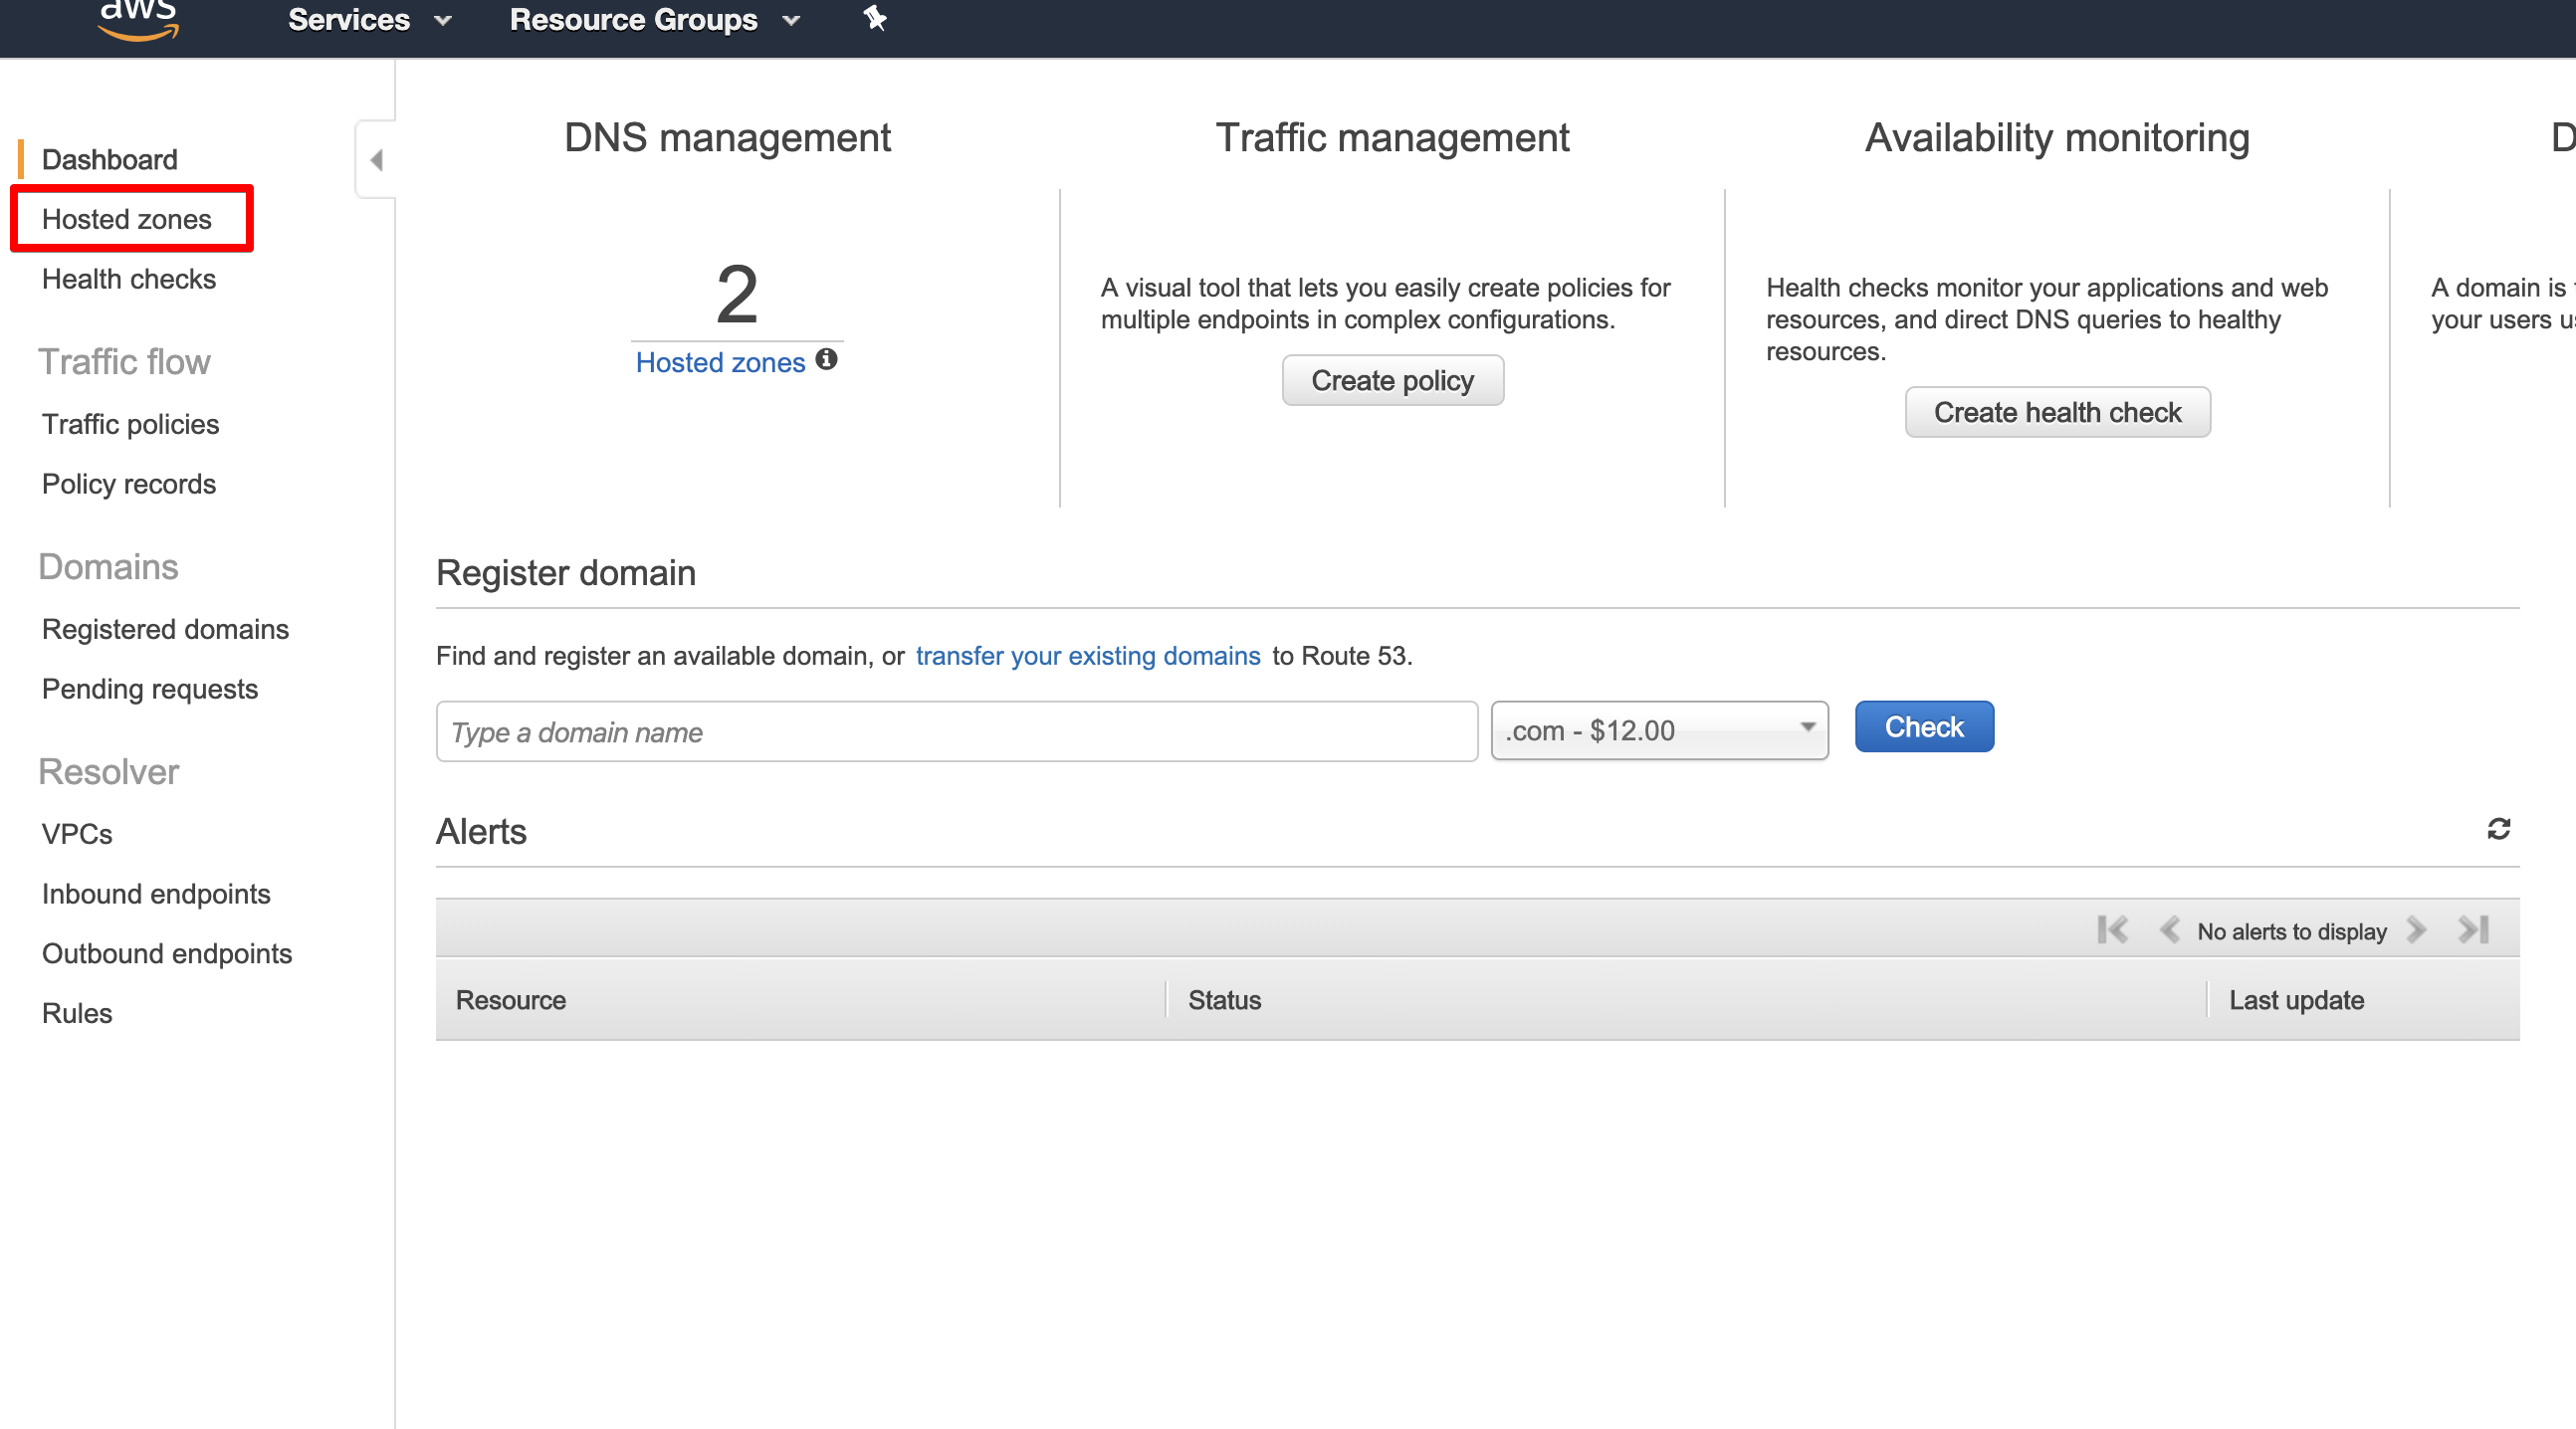Click the Create health check button
The width and height of the screenshot is (2576, 1429).
pyautogui.click(x=2057, y=413)
